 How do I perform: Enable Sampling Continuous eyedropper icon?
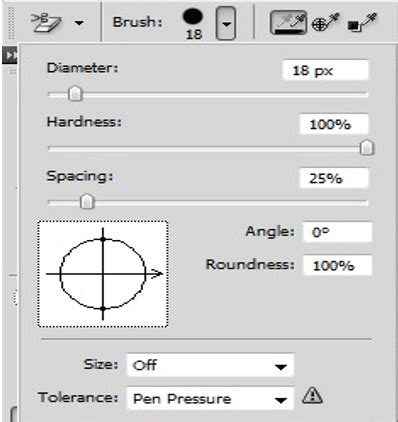(288, 23)
